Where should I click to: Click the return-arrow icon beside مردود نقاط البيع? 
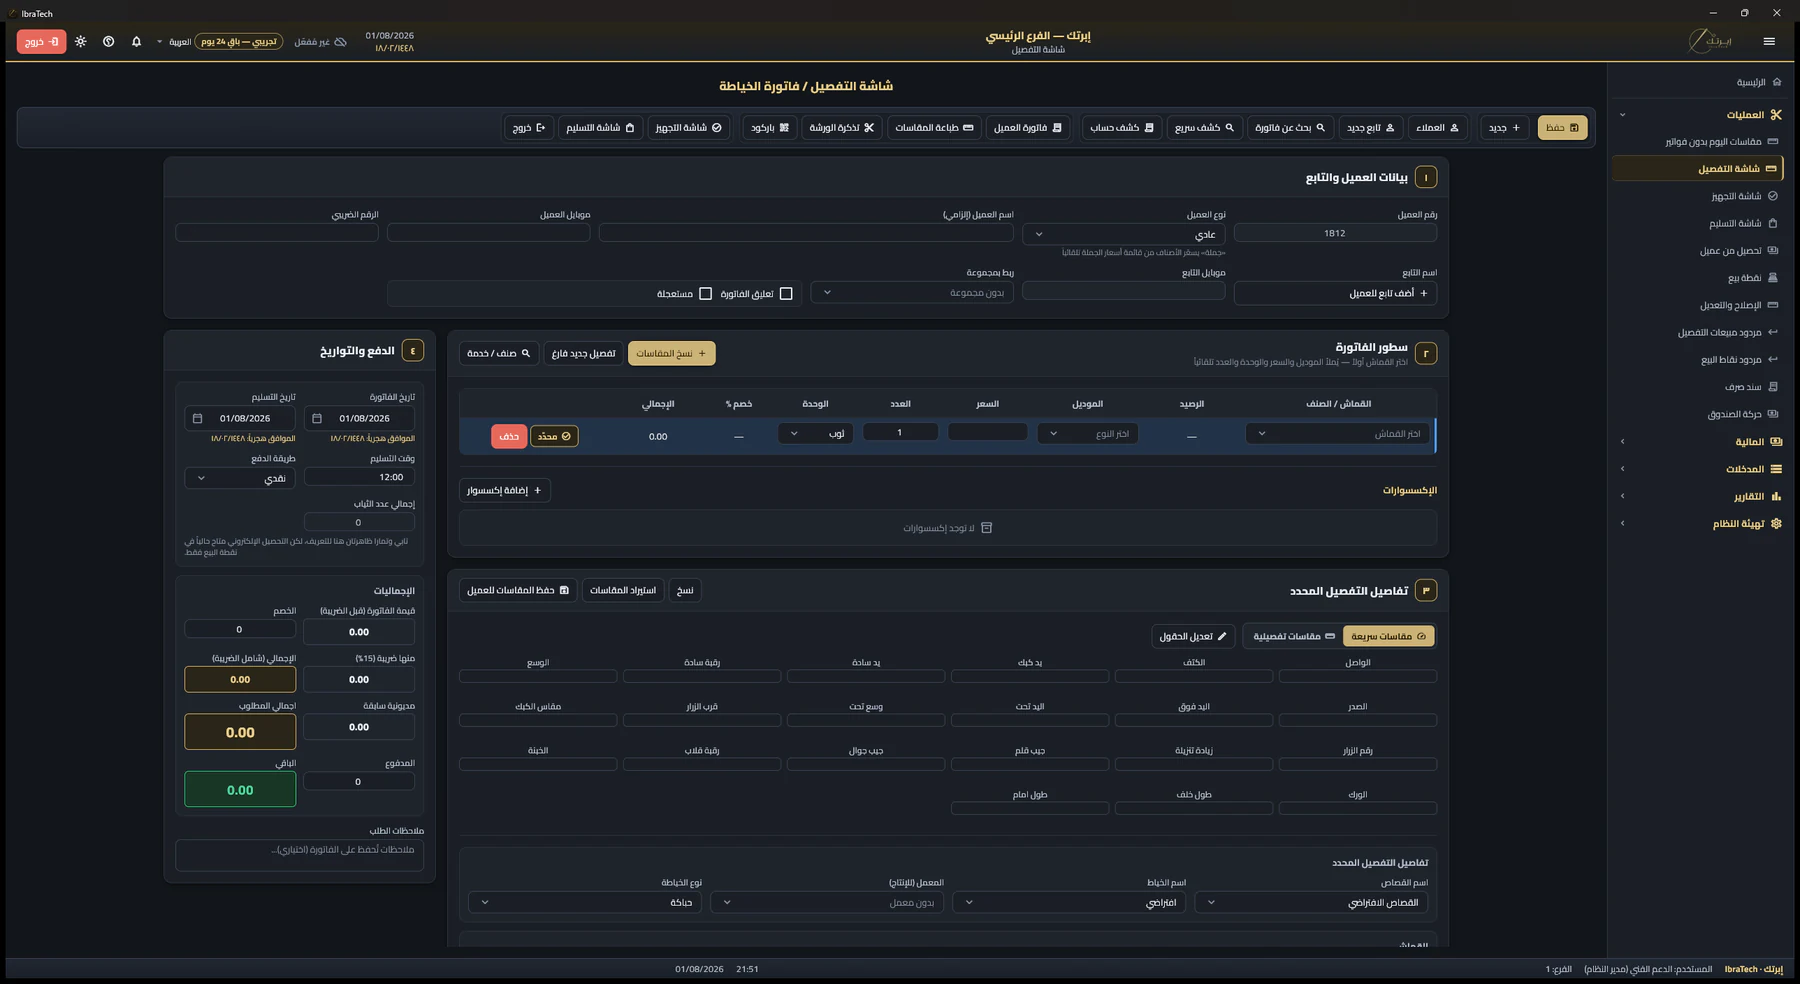coord(1773,359)
